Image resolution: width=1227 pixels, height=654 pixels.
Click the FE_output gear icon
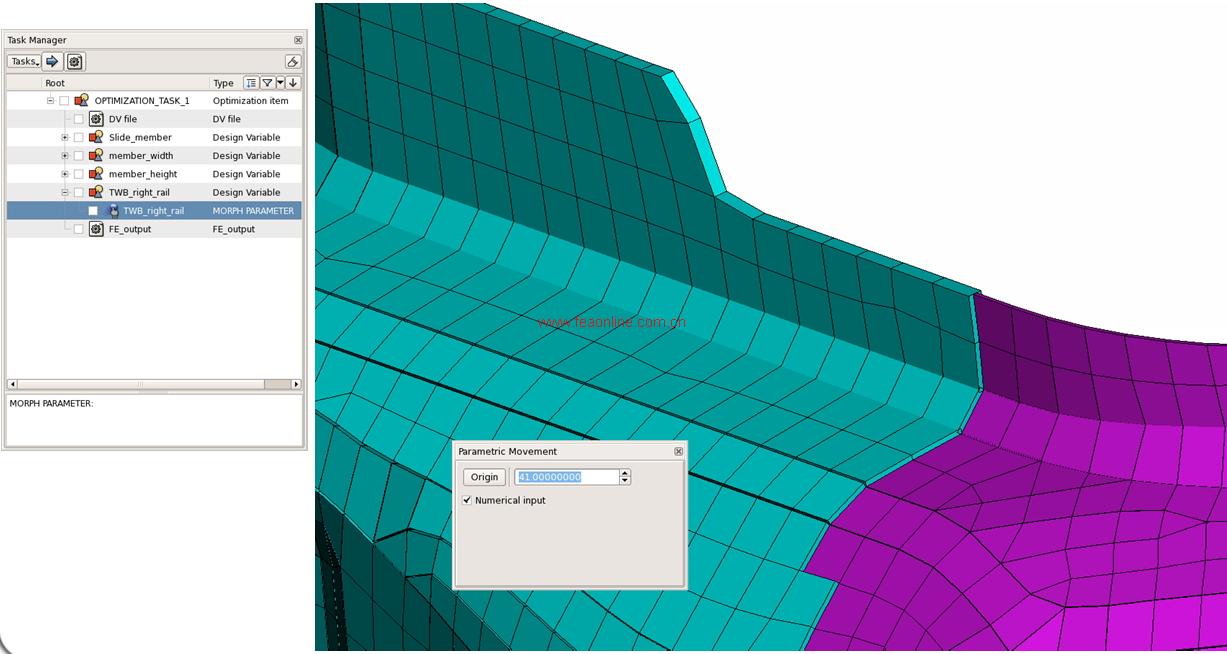96,229
